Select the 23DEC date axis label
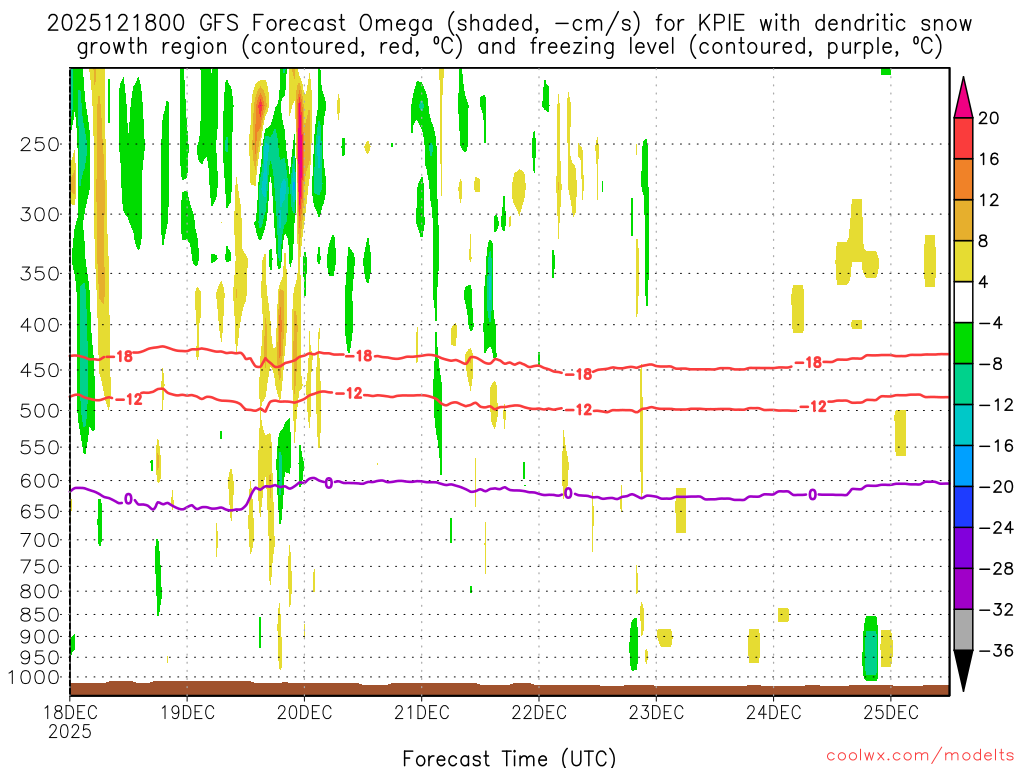The image size is (1024, 768). [656, 712]
